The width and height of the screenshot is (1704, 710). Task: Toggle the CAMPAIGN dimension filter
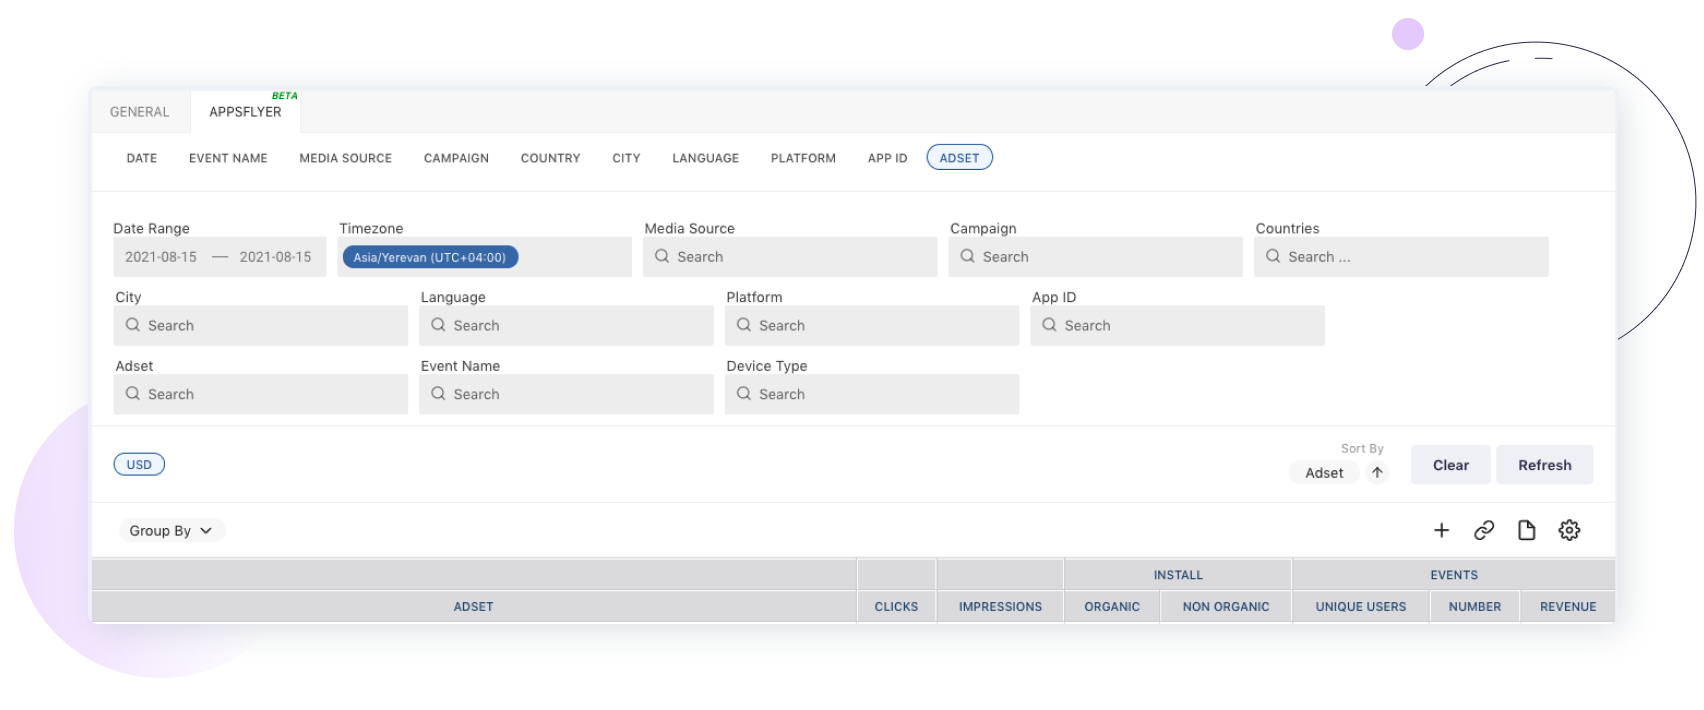(x=456, y=158)
